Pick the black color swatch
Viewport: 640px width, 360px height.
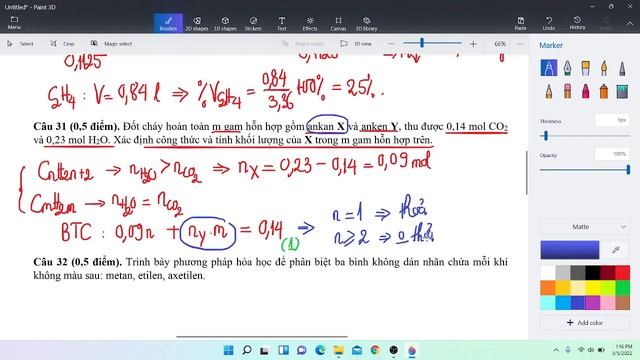[x=593, y=273]
